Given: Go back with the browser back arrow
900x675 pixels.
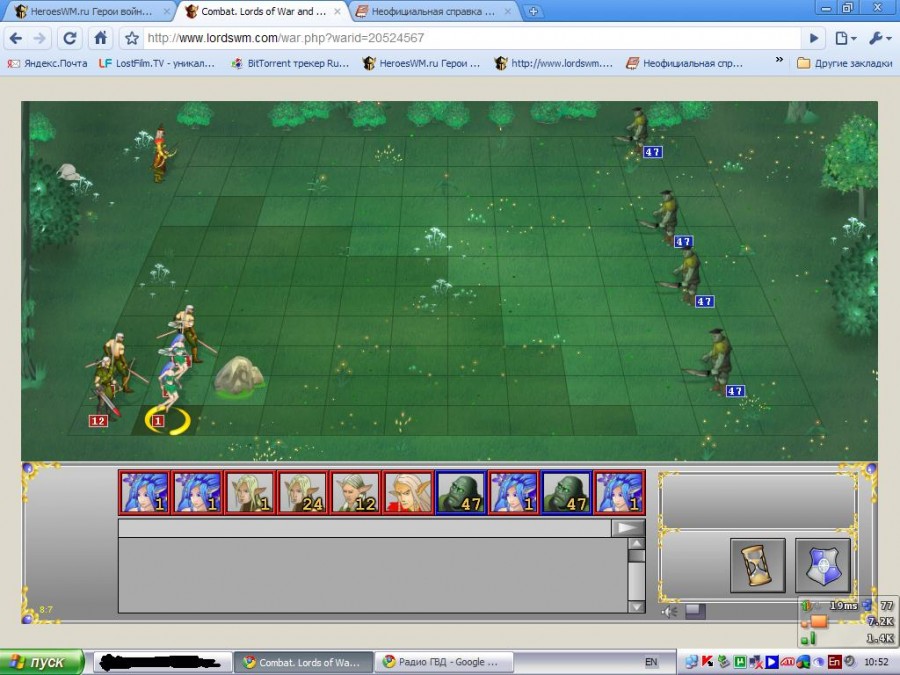Looking at the screenshot, I should (16, 38).
